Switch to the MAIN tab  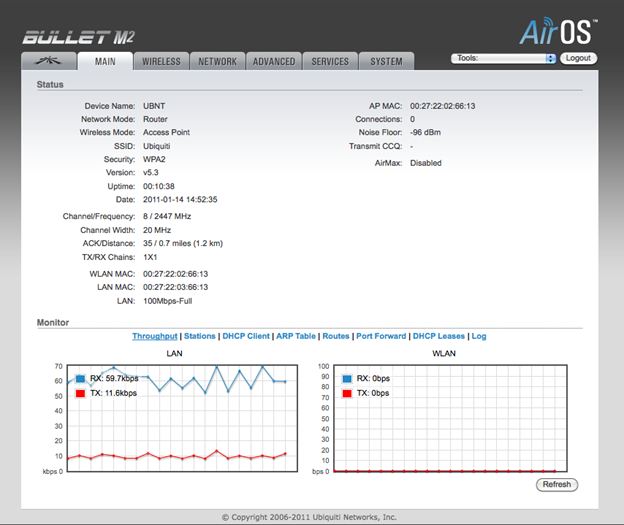105,61
